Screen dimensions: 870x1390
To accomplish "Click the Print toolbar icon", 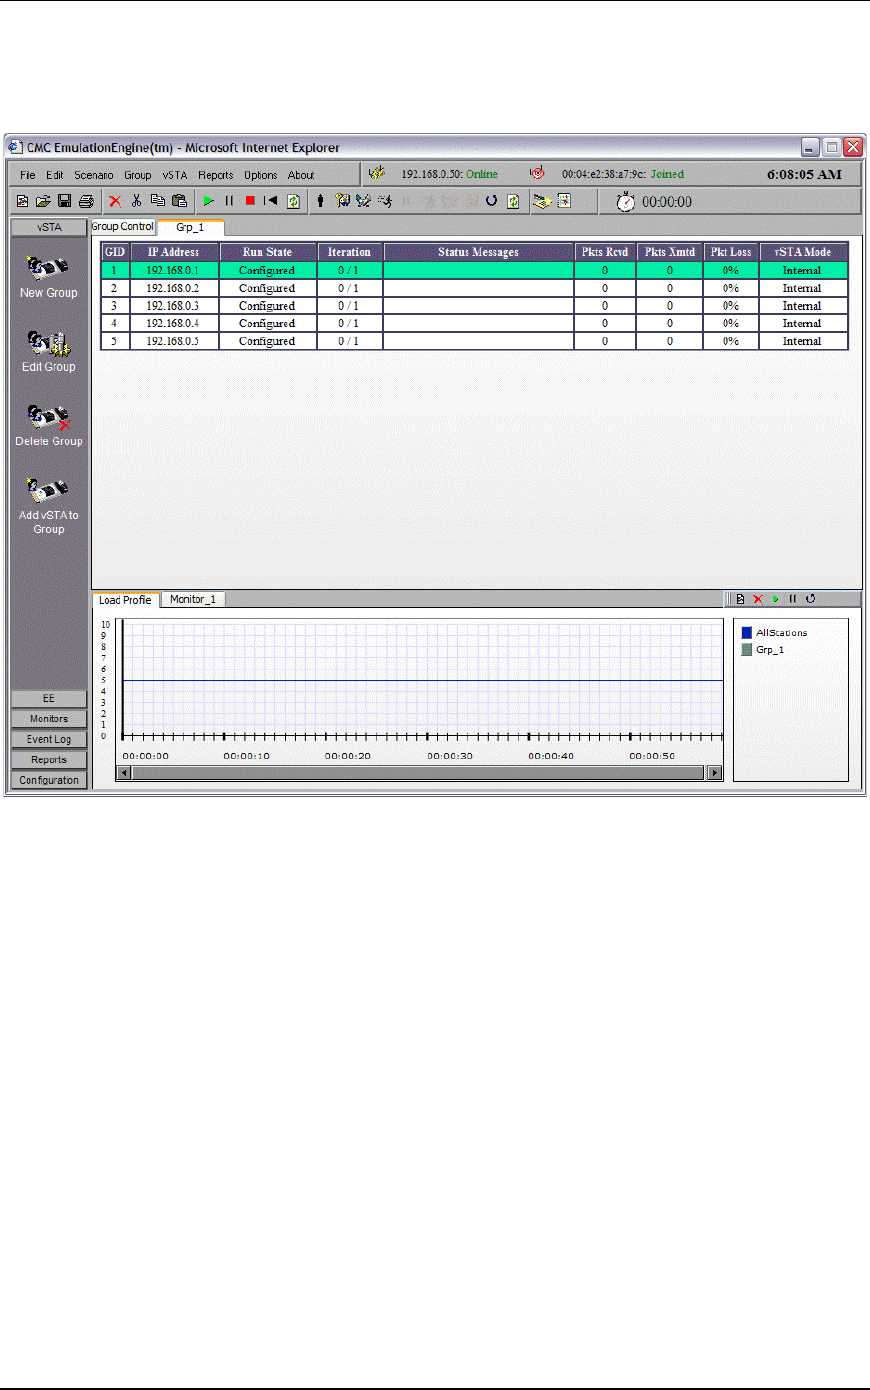I will click(x=86, y=201).
